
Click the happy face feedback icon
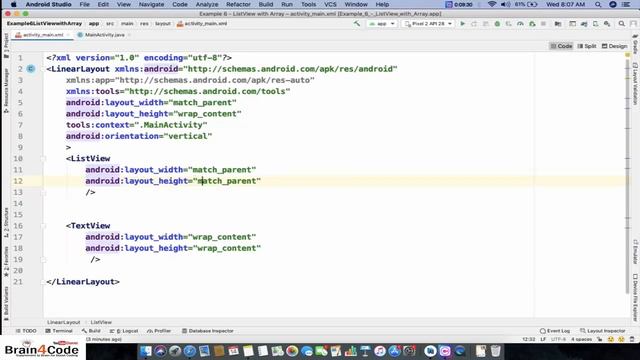click(x=611, y=340)
